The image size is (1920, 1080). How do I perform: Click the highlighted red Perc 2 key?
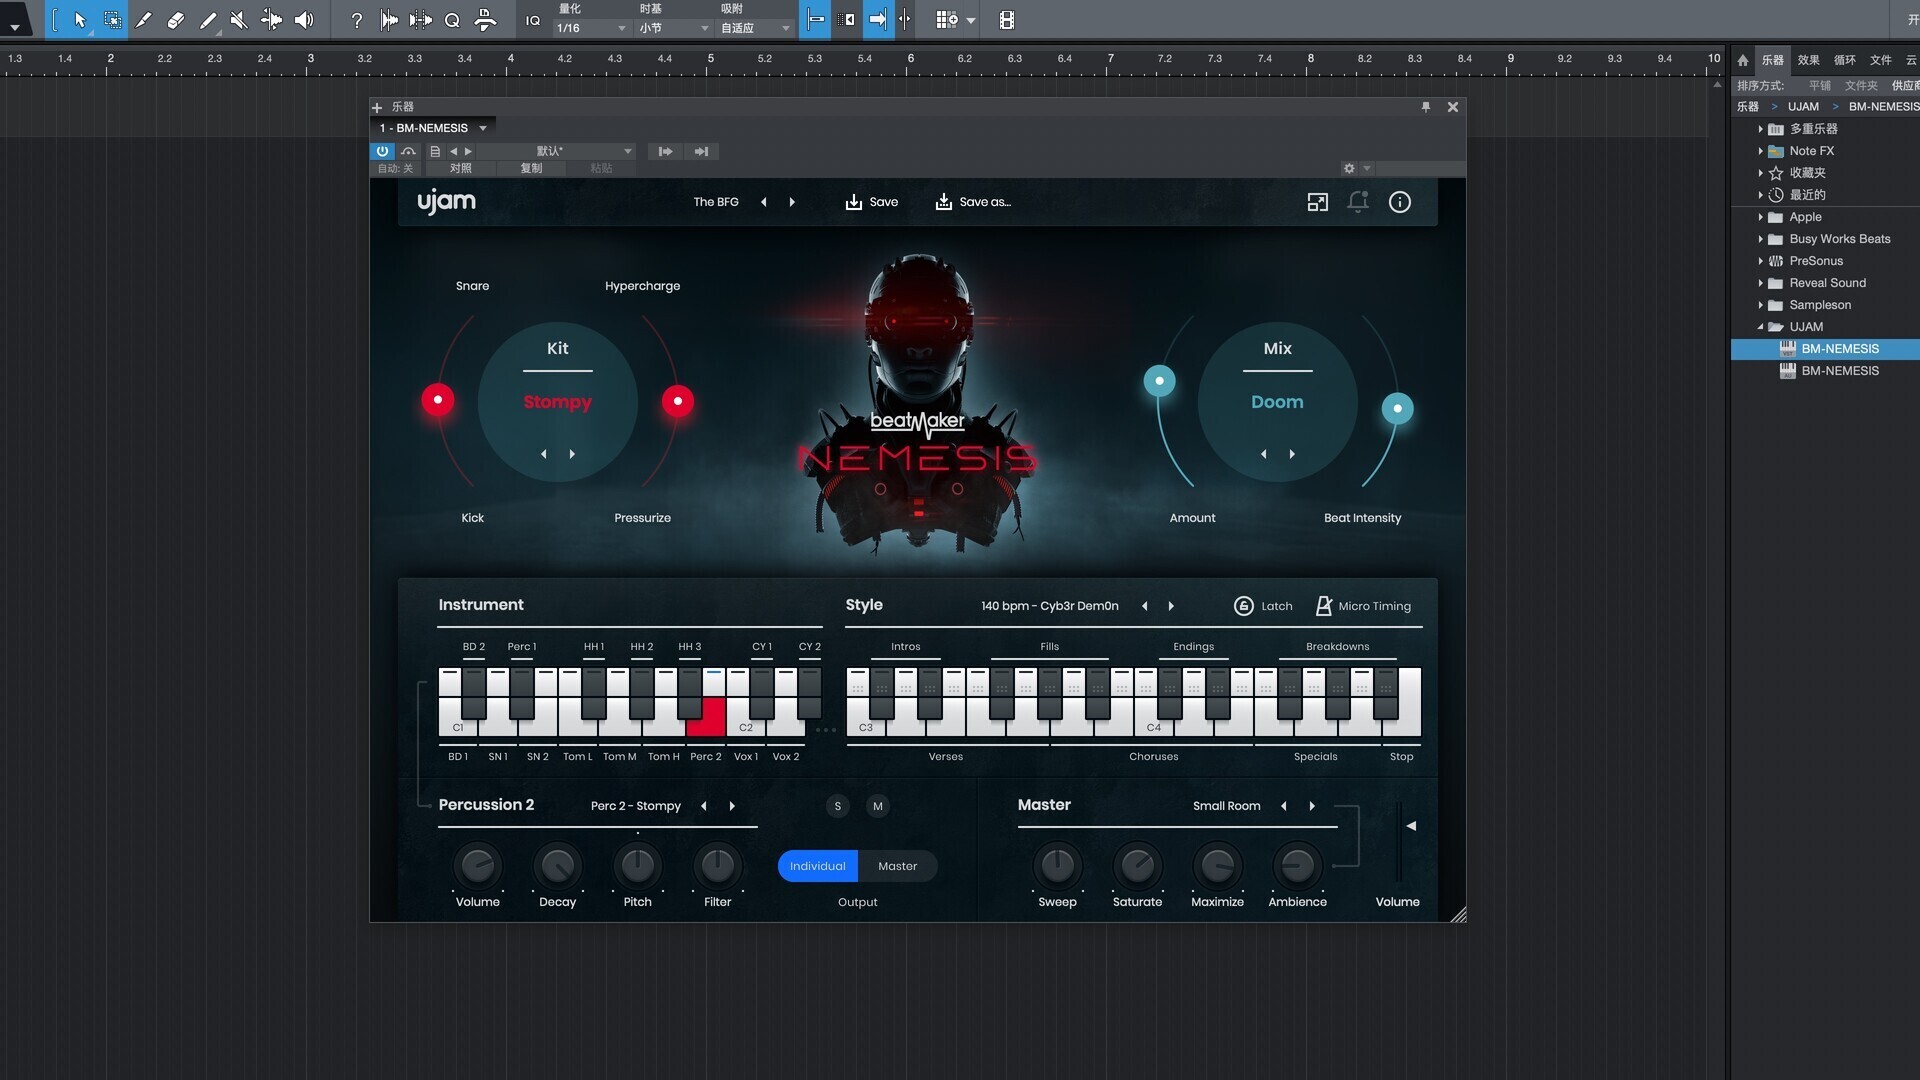click(x=713, y=717)
